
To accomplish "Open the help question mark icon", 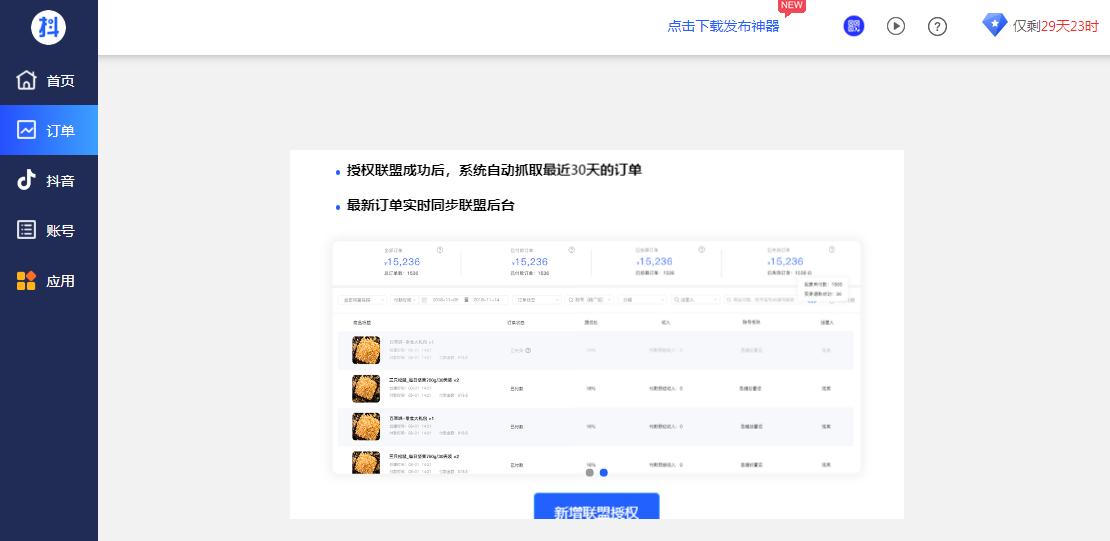I will (937, 26).
